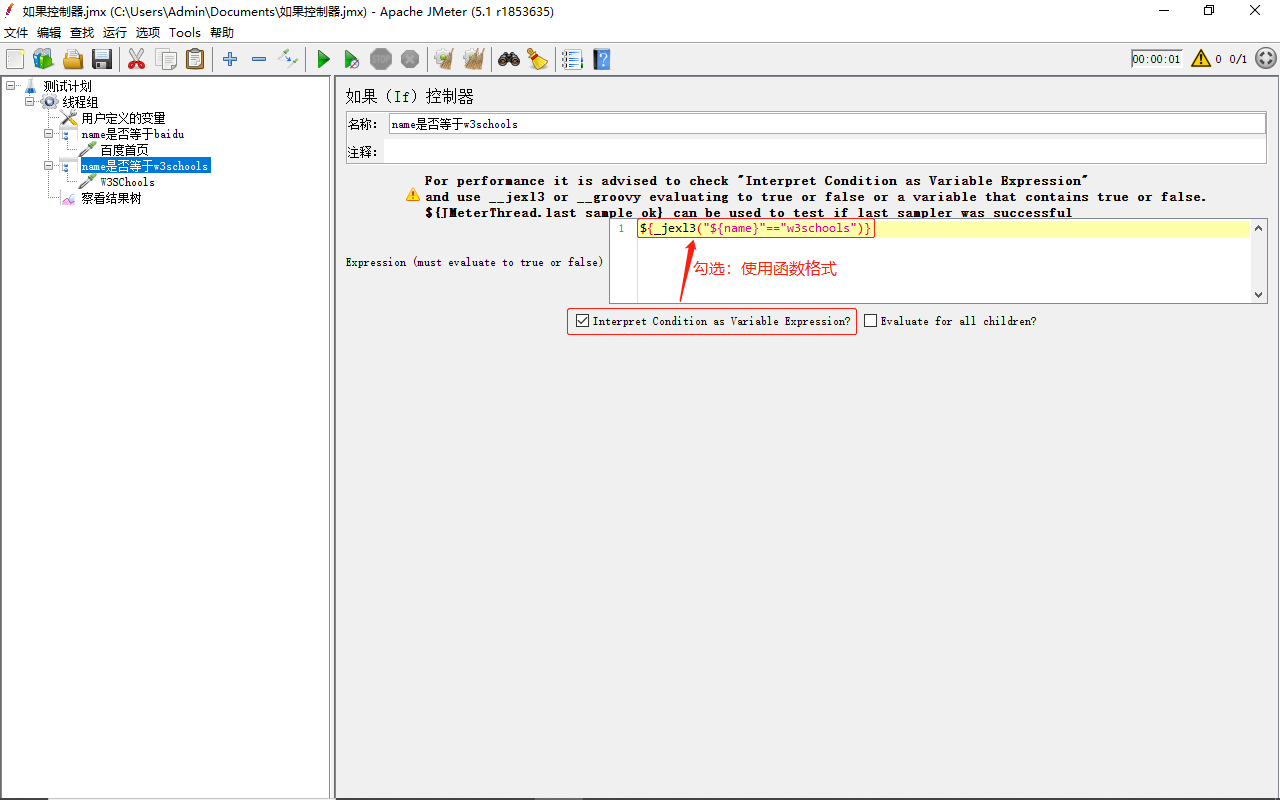Click the 注释 comments input field
This screenshot has width=1280, height=800.
[827, 152]
